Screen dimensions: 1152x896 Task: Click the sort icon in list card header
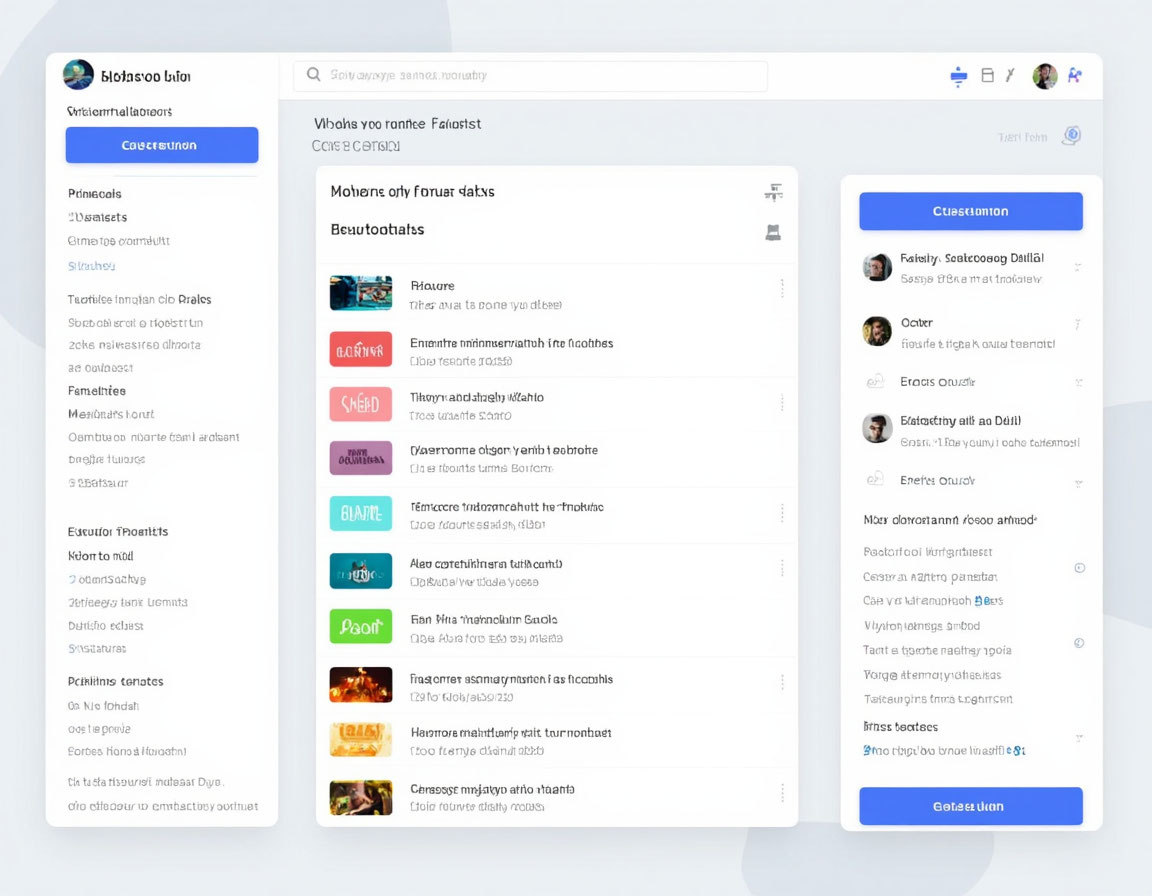[773, 192]
